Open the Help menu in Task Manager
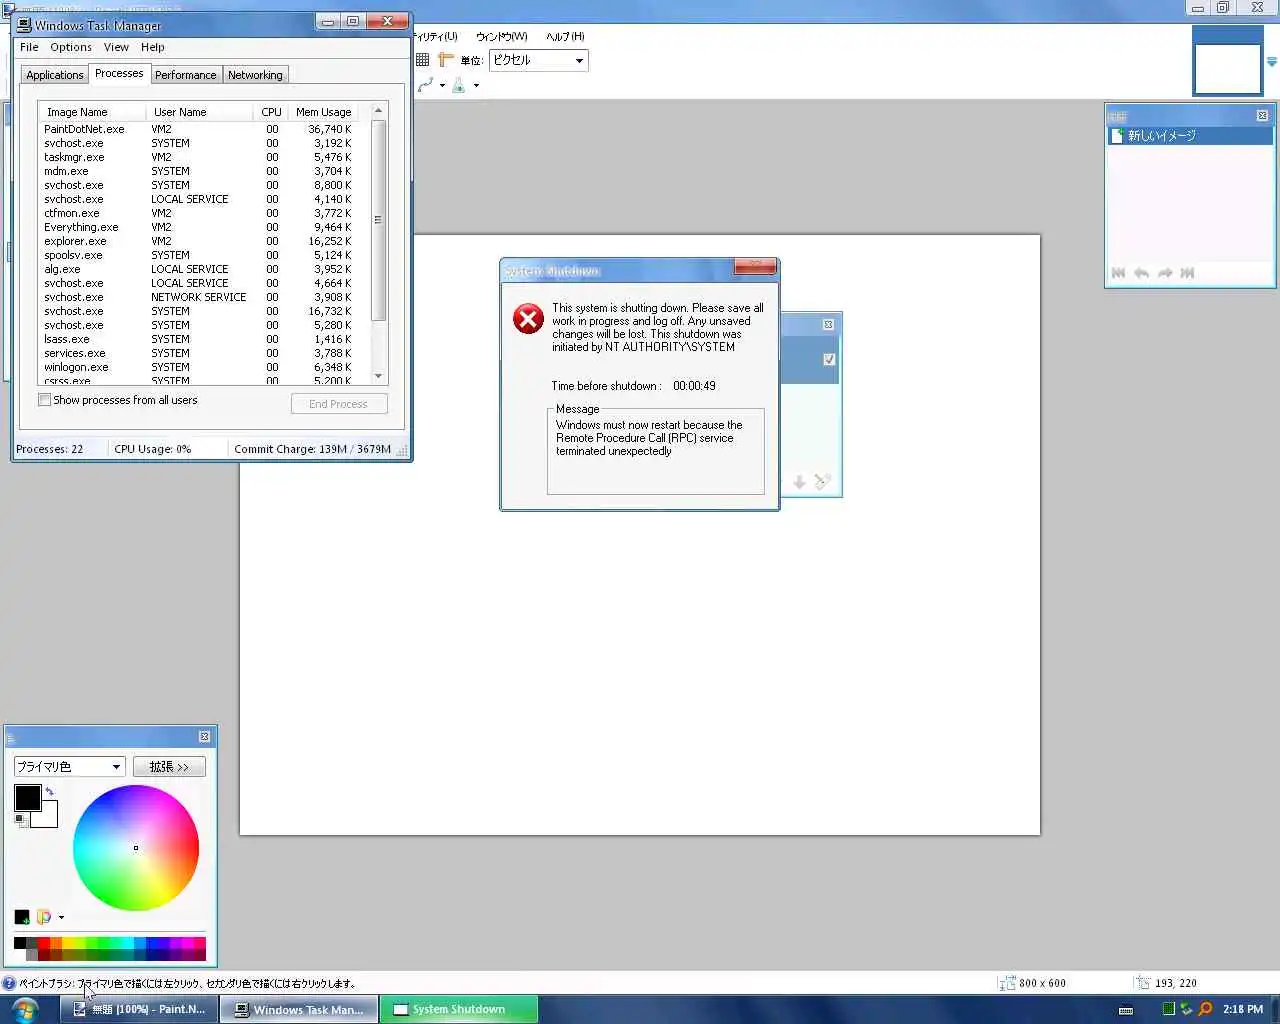Viewport: 1280px width, 1024px height. point(152,47)
